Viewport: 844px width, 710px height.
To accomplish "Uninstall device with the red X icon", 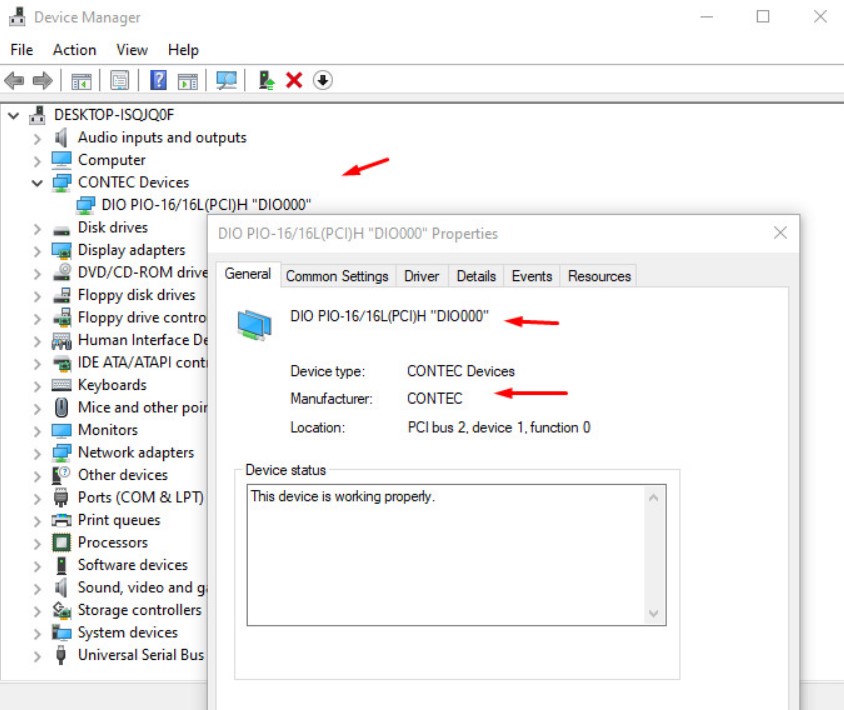I will pyautogui.click(x=294, y=80).
